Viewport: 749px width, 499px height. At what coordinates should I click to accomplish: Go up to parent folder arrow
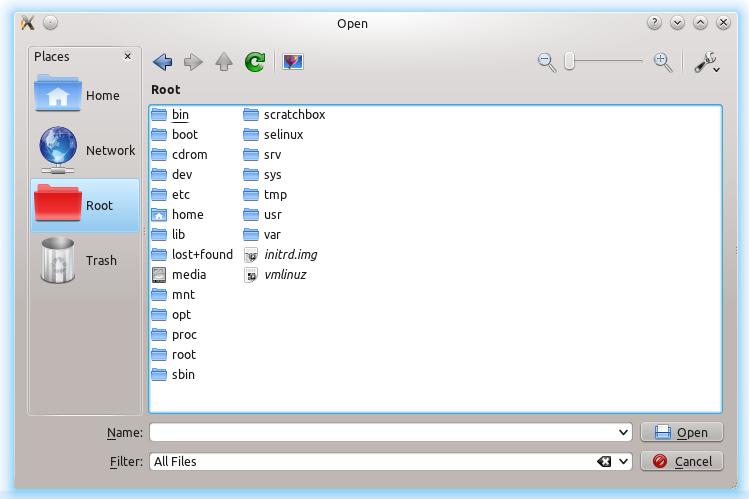coord(224,62)
